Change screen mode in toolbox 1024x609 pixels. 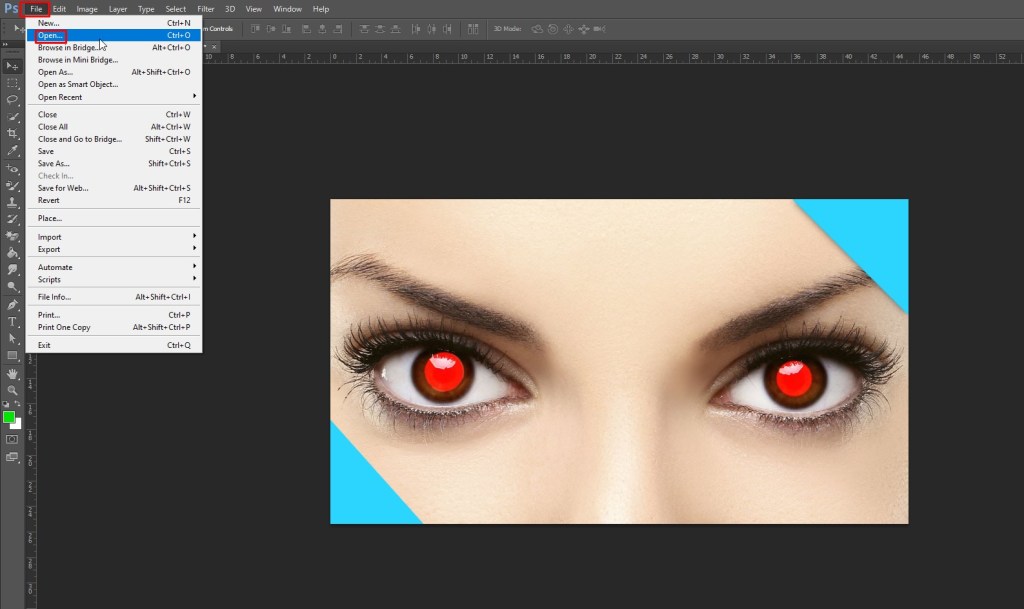[12, 457]
